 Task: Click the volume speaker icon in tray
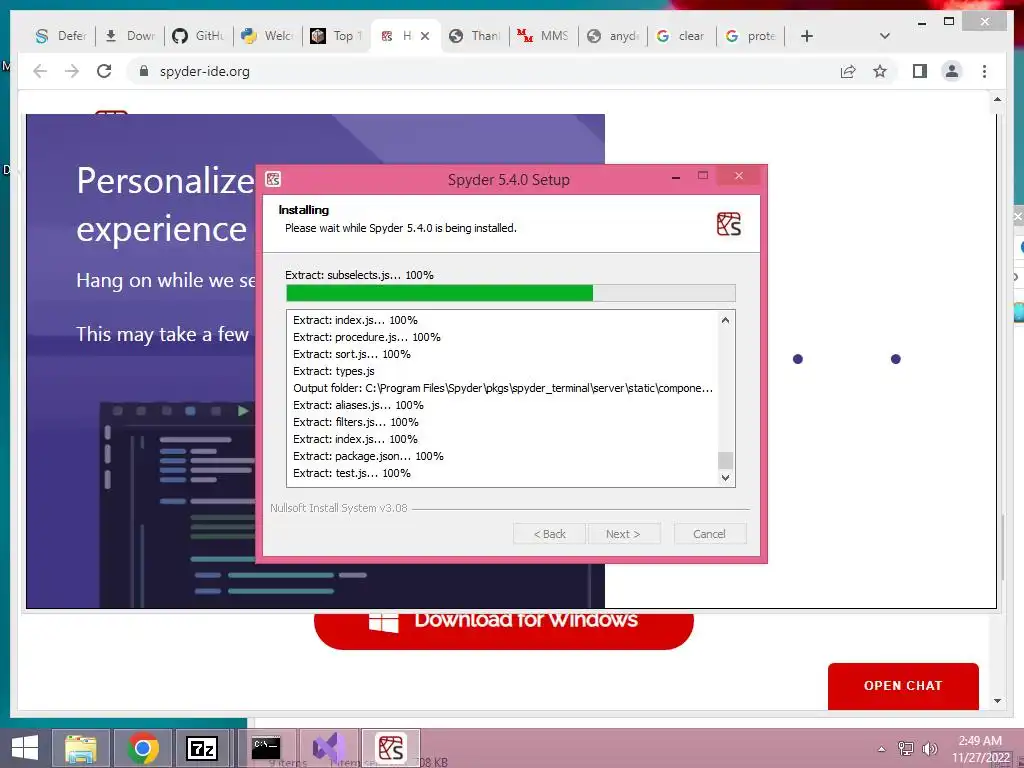(929, 749)
